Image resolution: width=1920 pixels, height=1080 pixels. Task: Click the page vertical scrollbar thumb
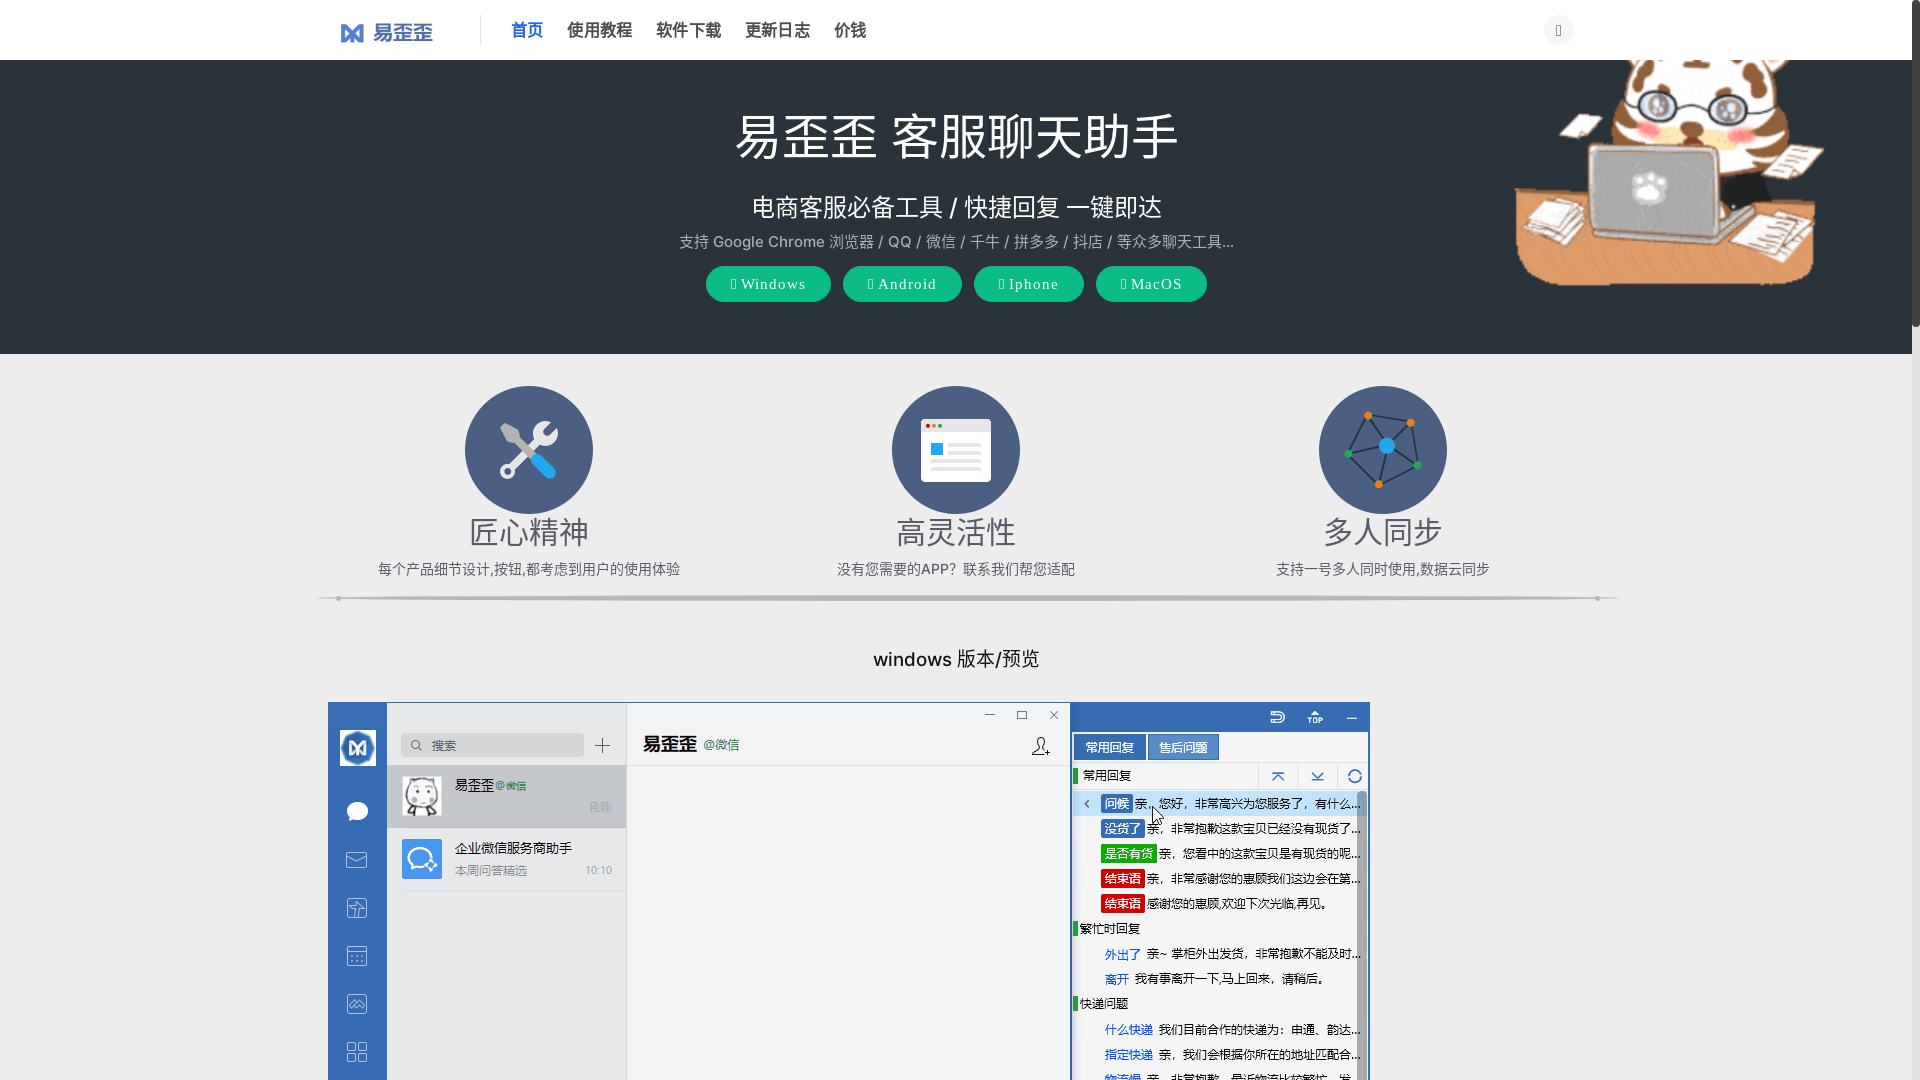(x=1916, y=163)
